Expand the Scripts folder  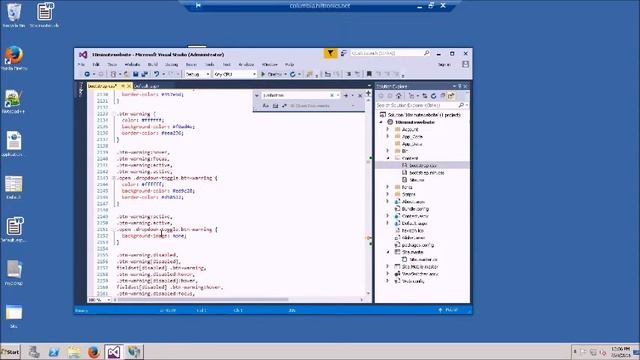(388, 194)
